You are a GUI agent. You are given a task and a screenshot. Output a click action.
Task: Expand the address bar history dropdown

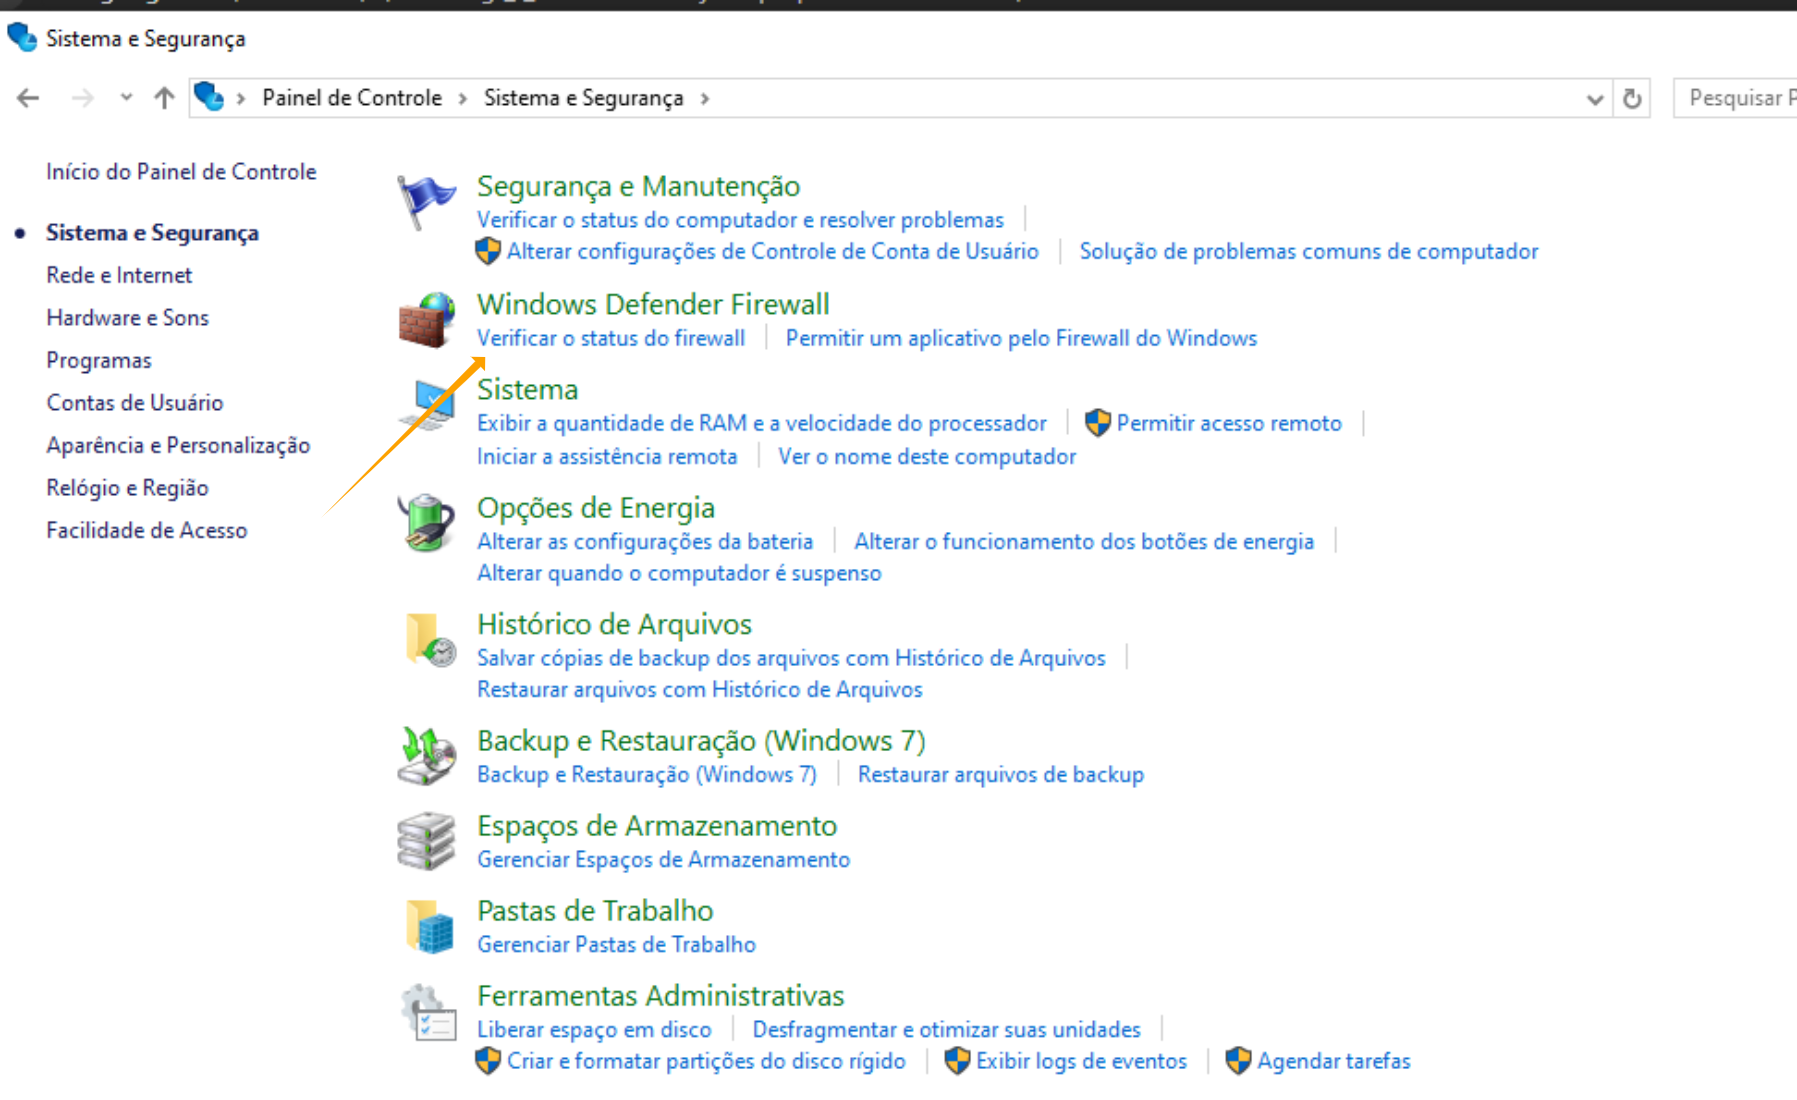coord(1595,99)
